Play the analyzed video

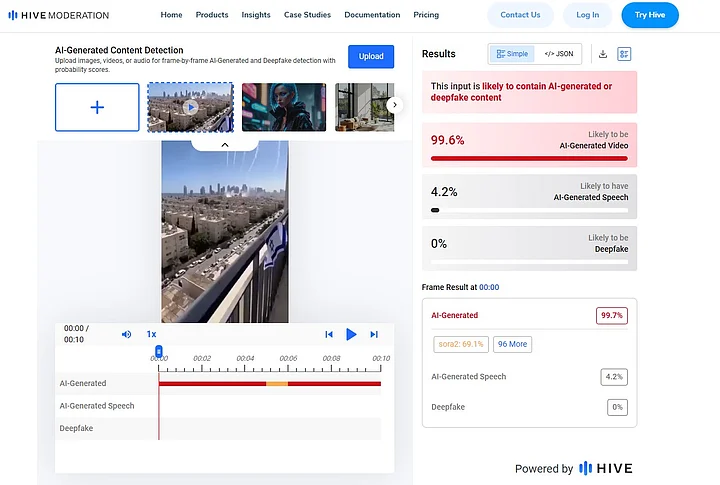(x=351, y=334)
